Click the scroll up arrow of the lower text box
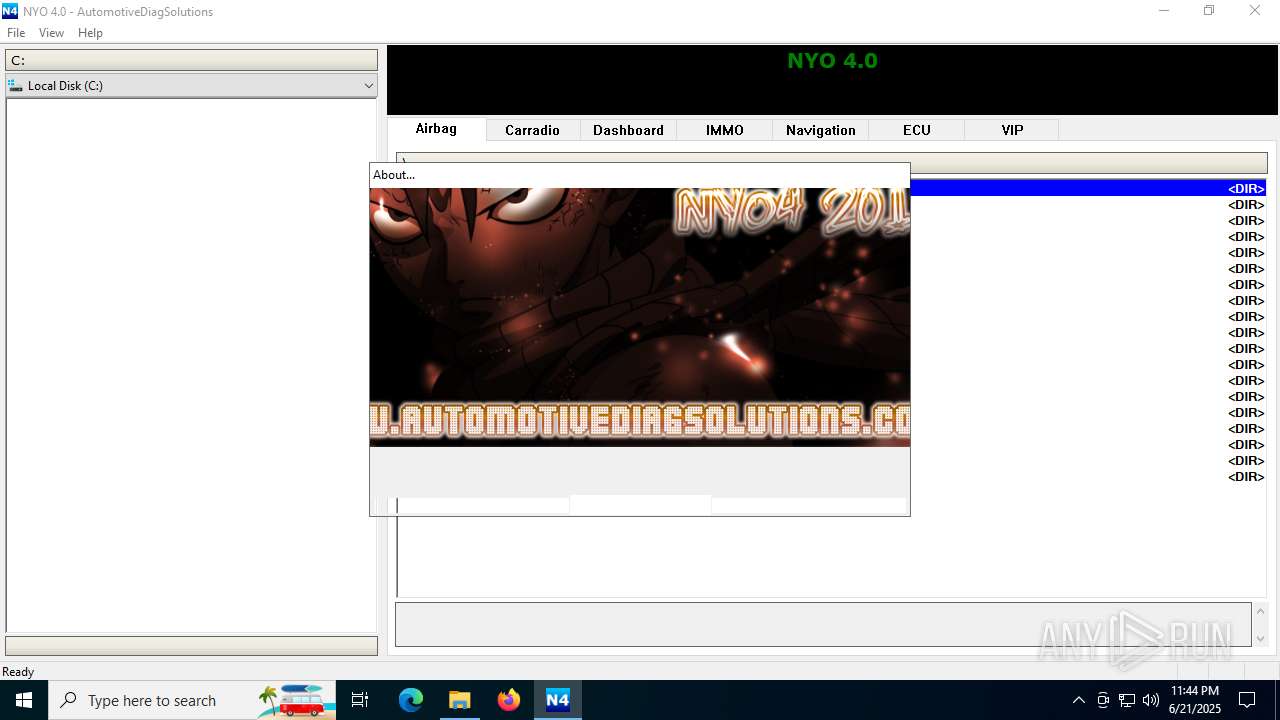Viewport: 1280px width, 720px height. (1260, 611)
